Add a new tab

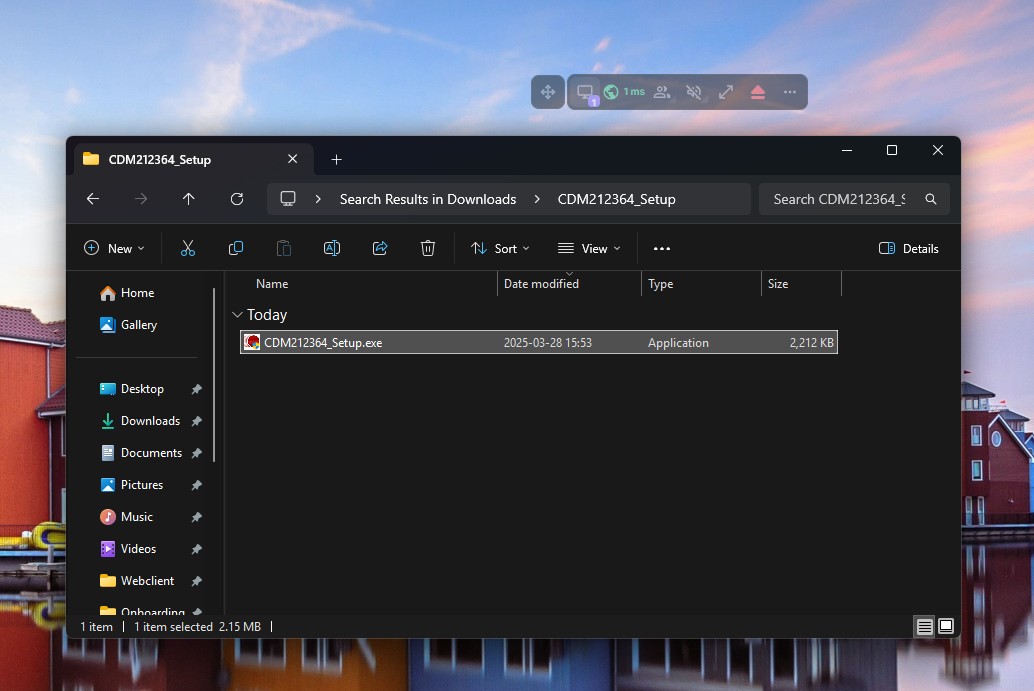click(336, 159)
